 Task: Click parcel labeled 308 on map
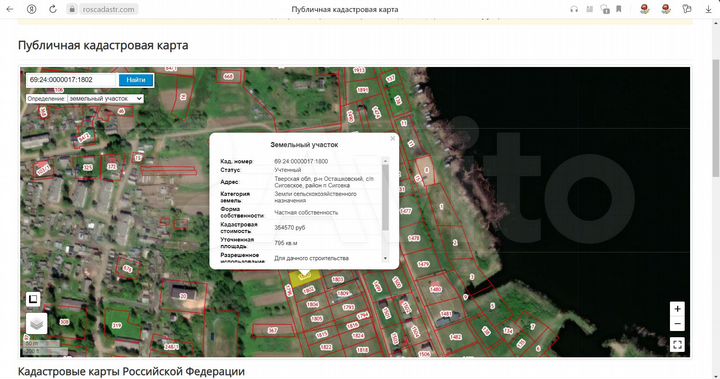(x=64, y=322)
